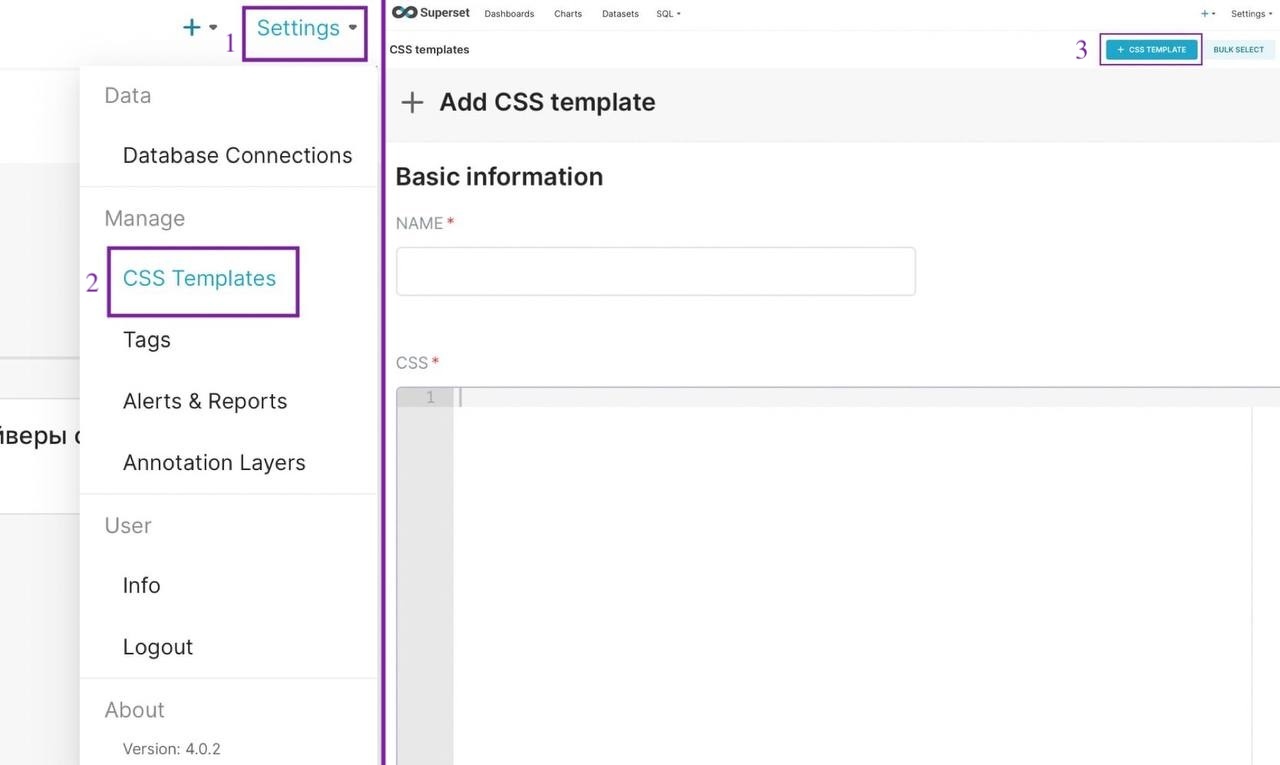The width and height of the screenshot is (1280, 765).
Task: Open the SQL dropdown in navbar
Action: (667, 14)
